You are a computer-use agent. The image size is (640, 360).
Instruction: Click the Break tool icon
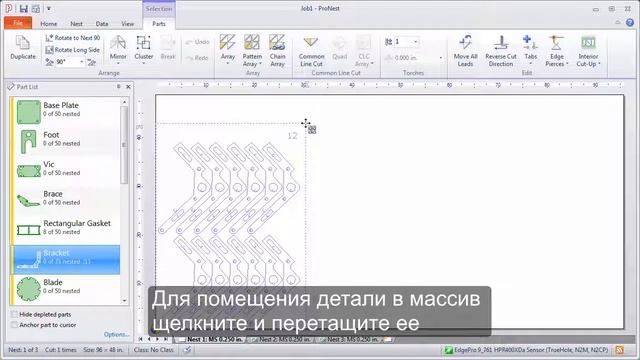(168, 43)
